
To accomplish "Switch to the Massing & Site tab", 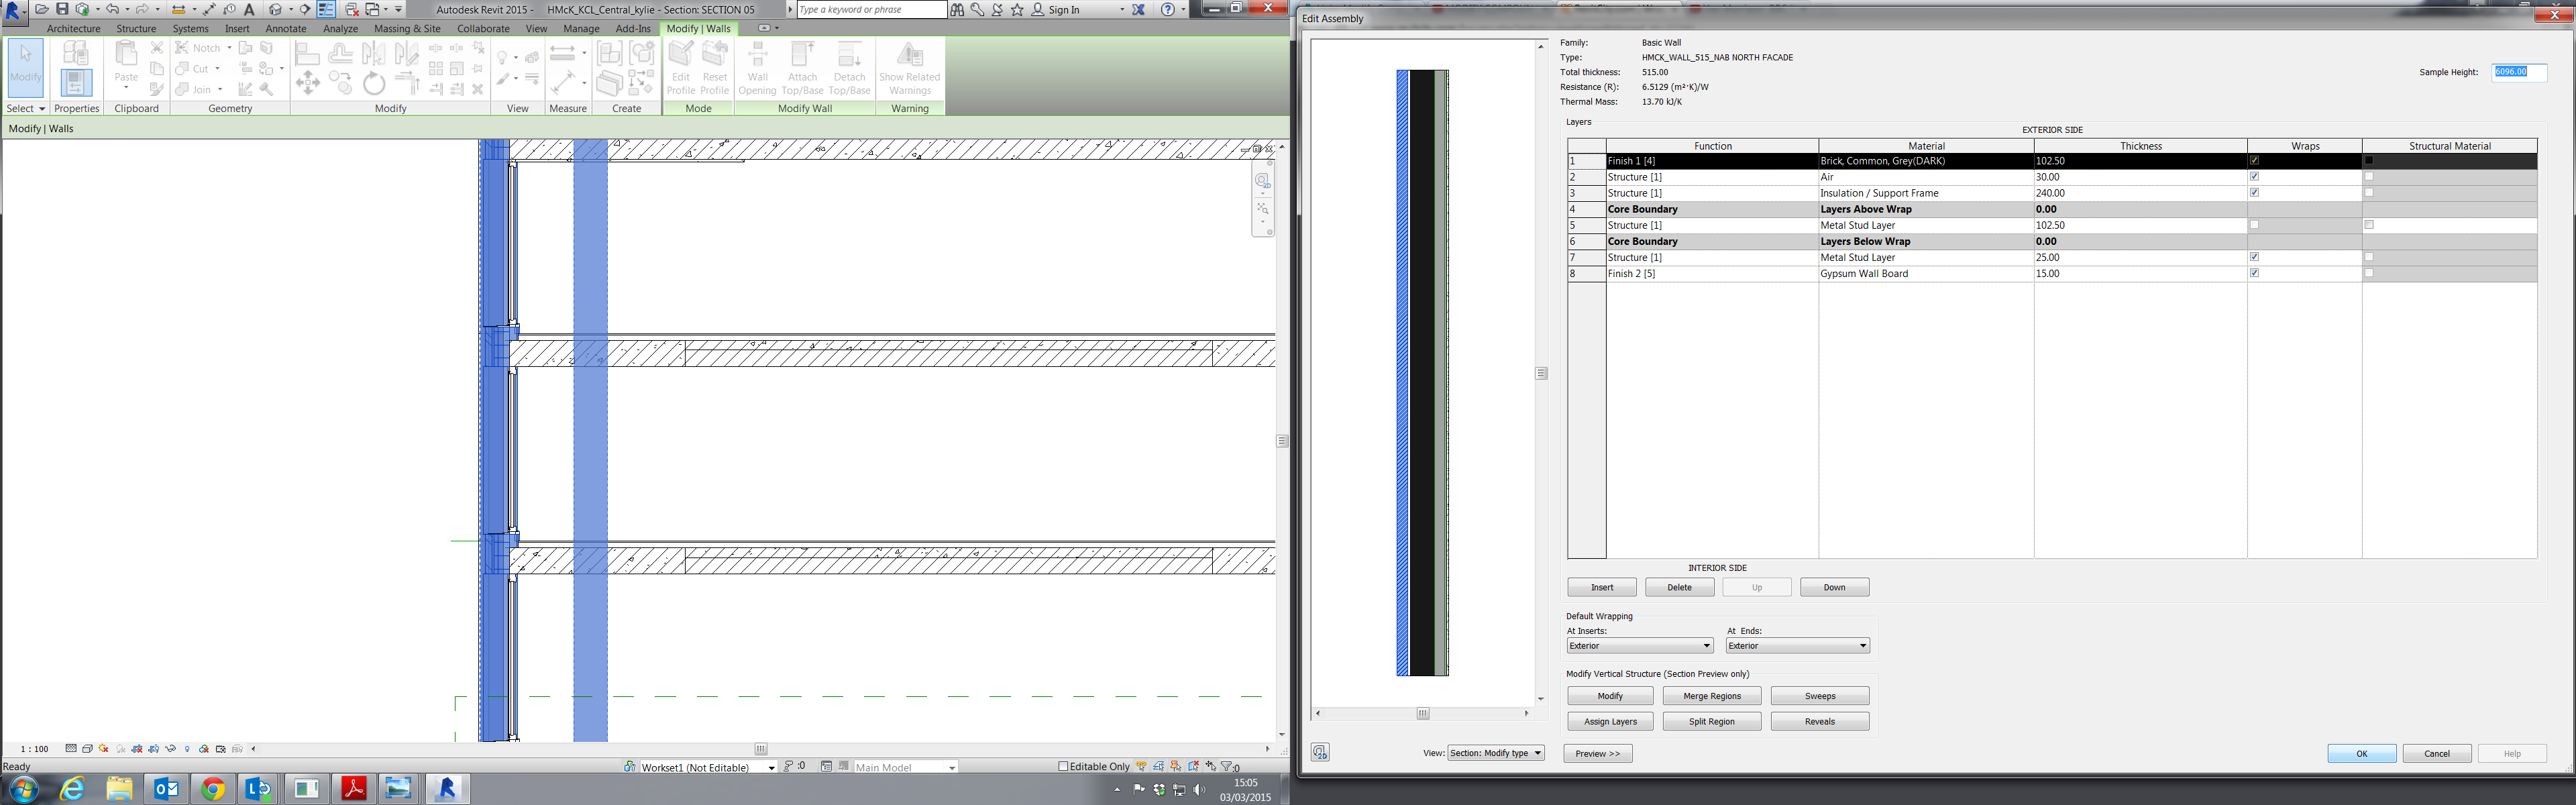I will pyautogui.click(x=407, y=29).
